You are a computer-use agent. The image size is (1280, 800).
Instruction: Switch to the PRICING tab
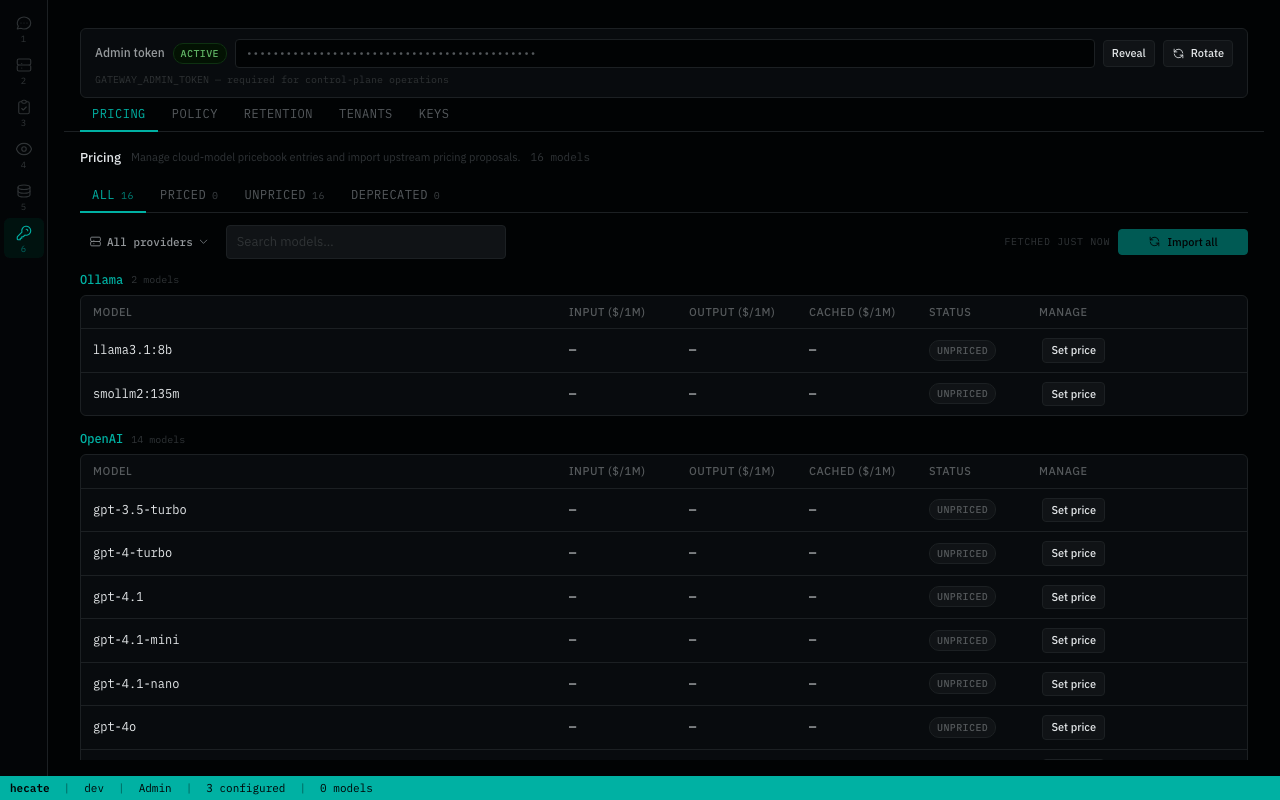(119, 114)
